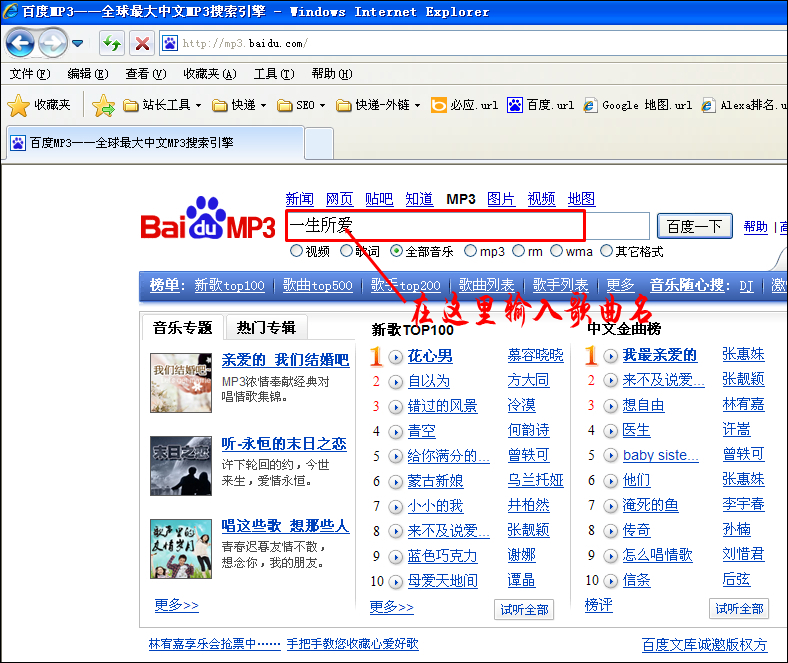Select the mp3 format radio button
The height and width of the screenshot is (663, 788).
point(470,250)
